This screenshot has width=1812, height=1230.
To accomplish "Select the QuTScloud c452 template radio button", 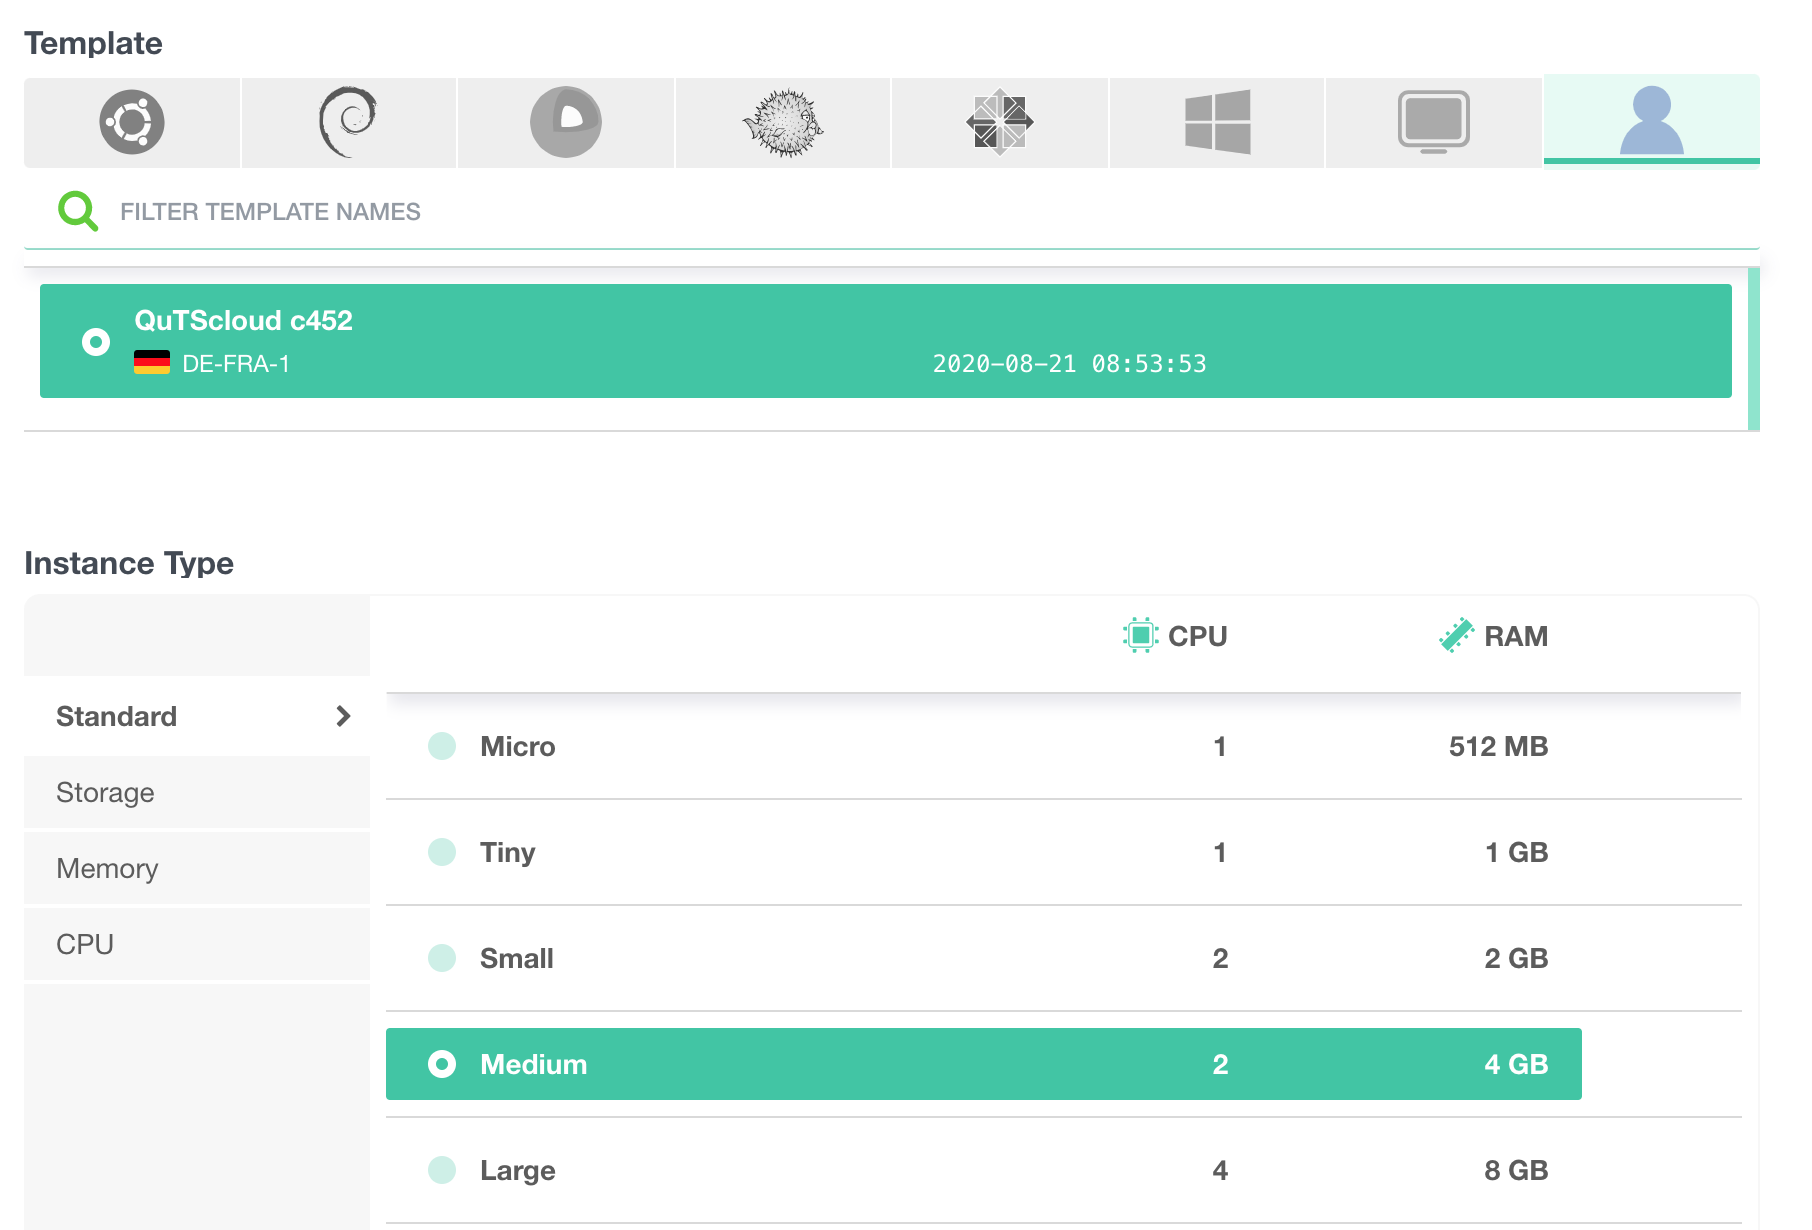I will click(x=96, y=342).
